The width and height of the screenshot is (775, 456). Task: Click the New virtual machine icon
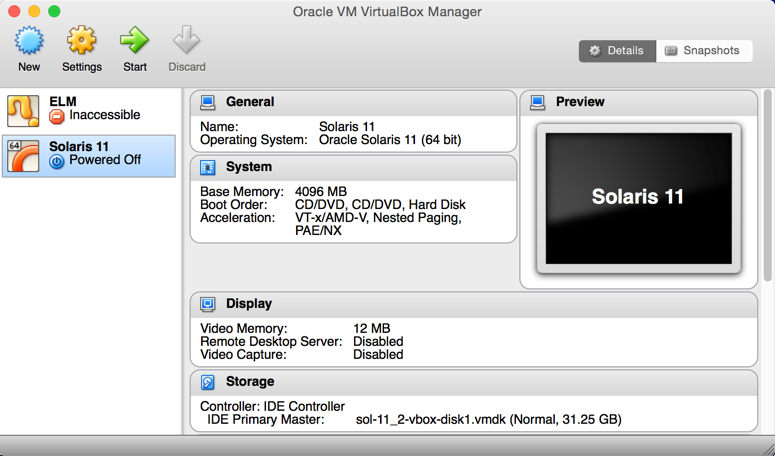coord(29,40)
